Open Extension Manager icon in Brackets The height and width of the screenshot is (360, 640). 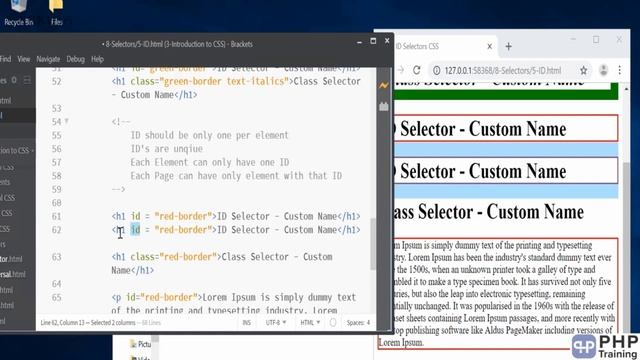tap(384, 107)
